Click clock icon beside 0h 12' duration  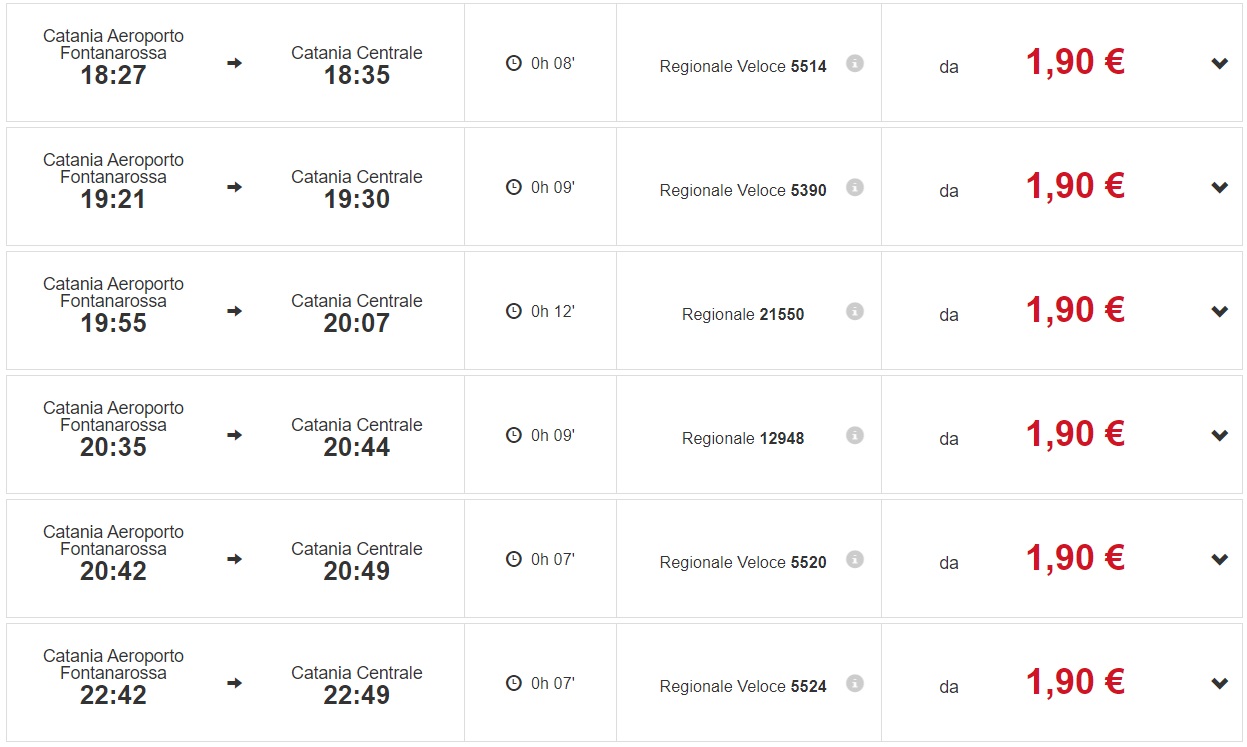[514, 311]
